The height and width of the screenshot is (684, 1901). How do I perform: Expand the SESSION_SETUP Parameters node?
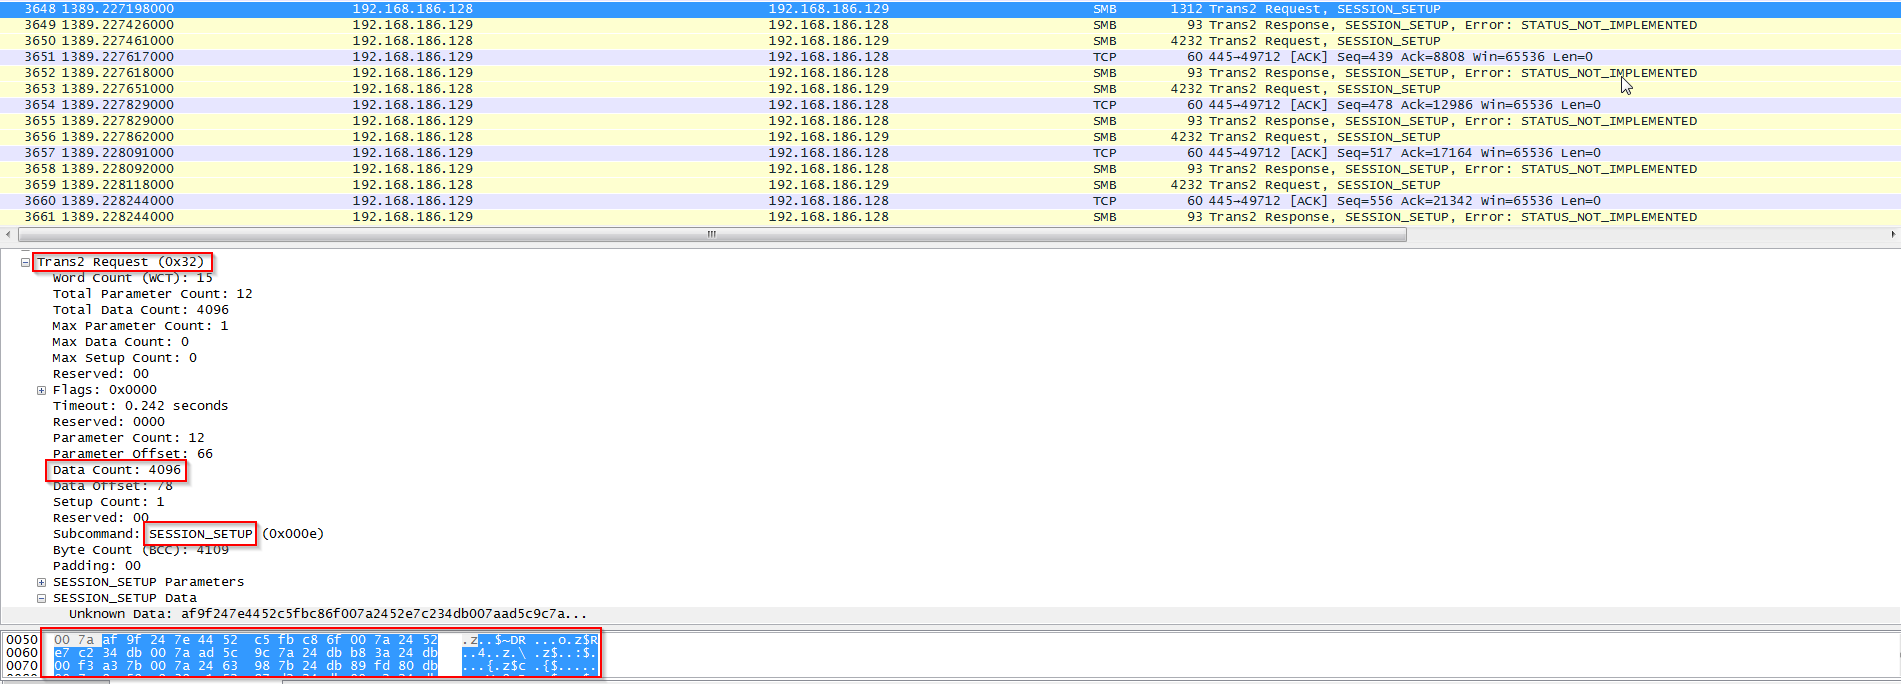click(41, 582)
